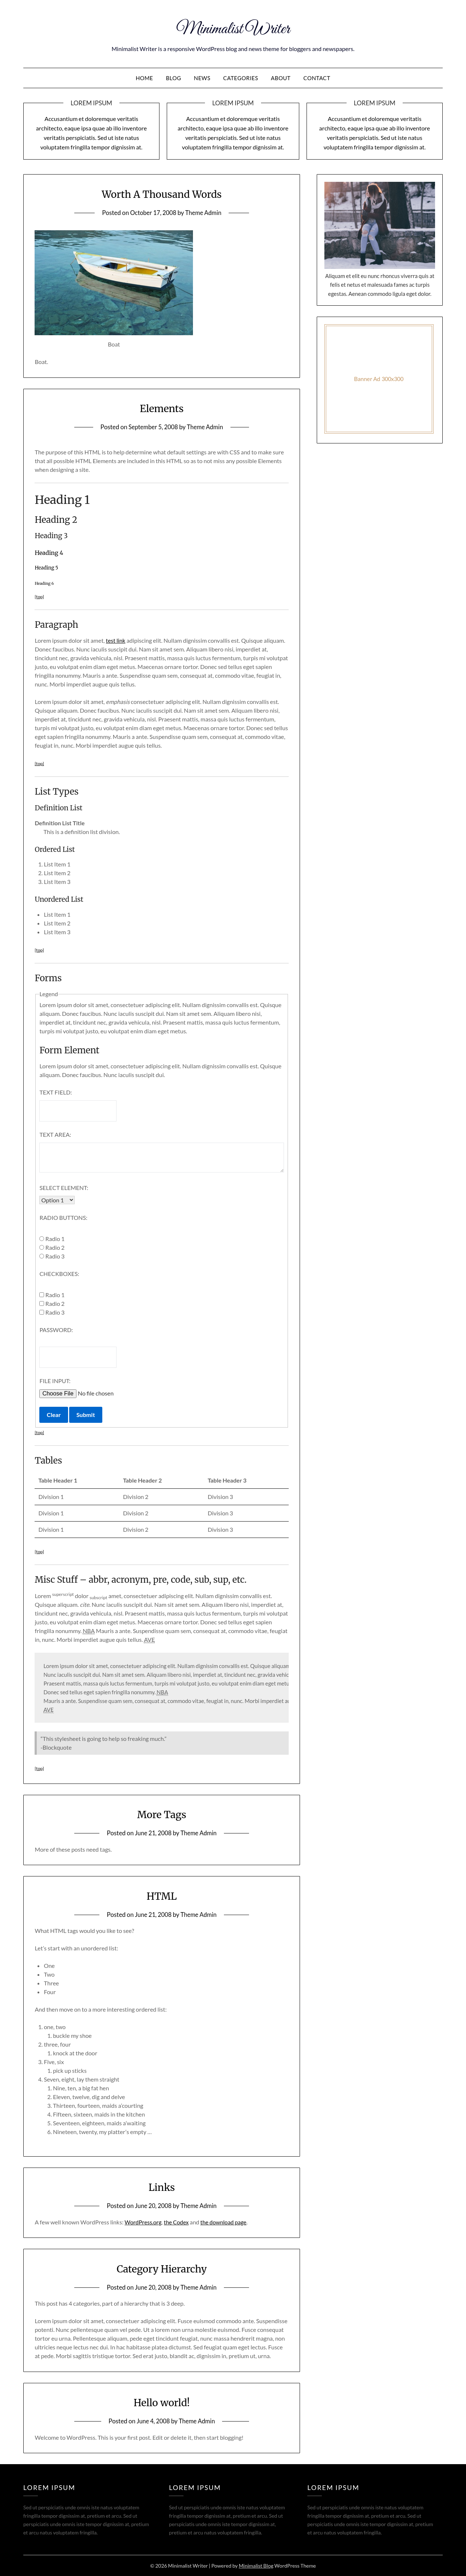Focus the Password input field

point(78,1357)
